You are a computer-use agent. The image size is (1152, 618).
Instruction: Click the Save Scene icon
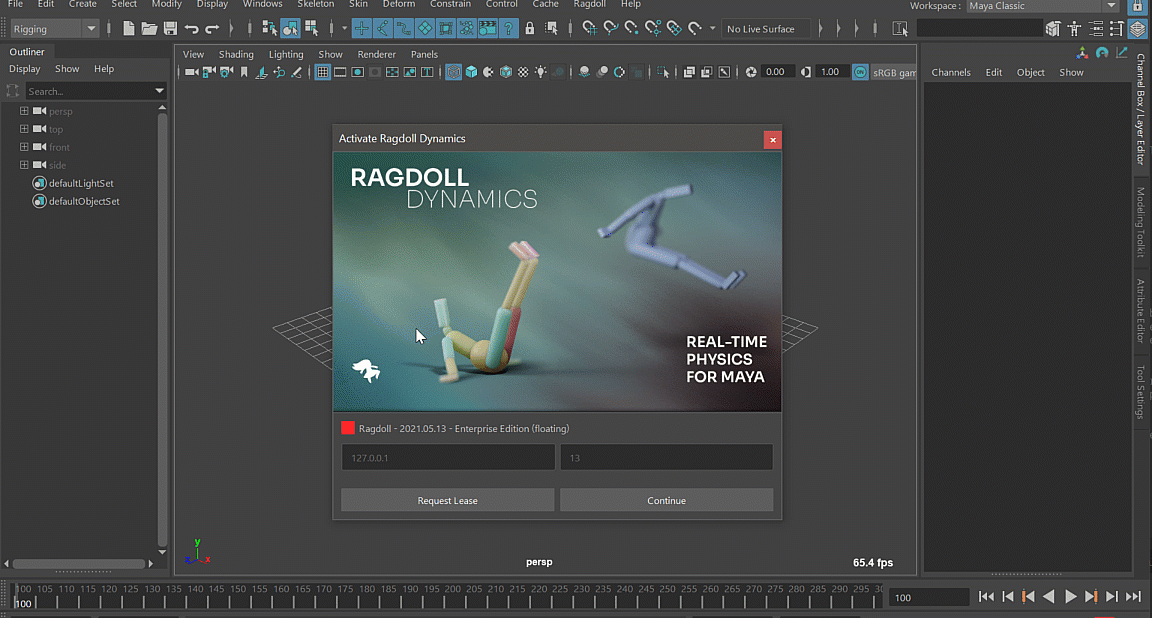coord(170,29)
